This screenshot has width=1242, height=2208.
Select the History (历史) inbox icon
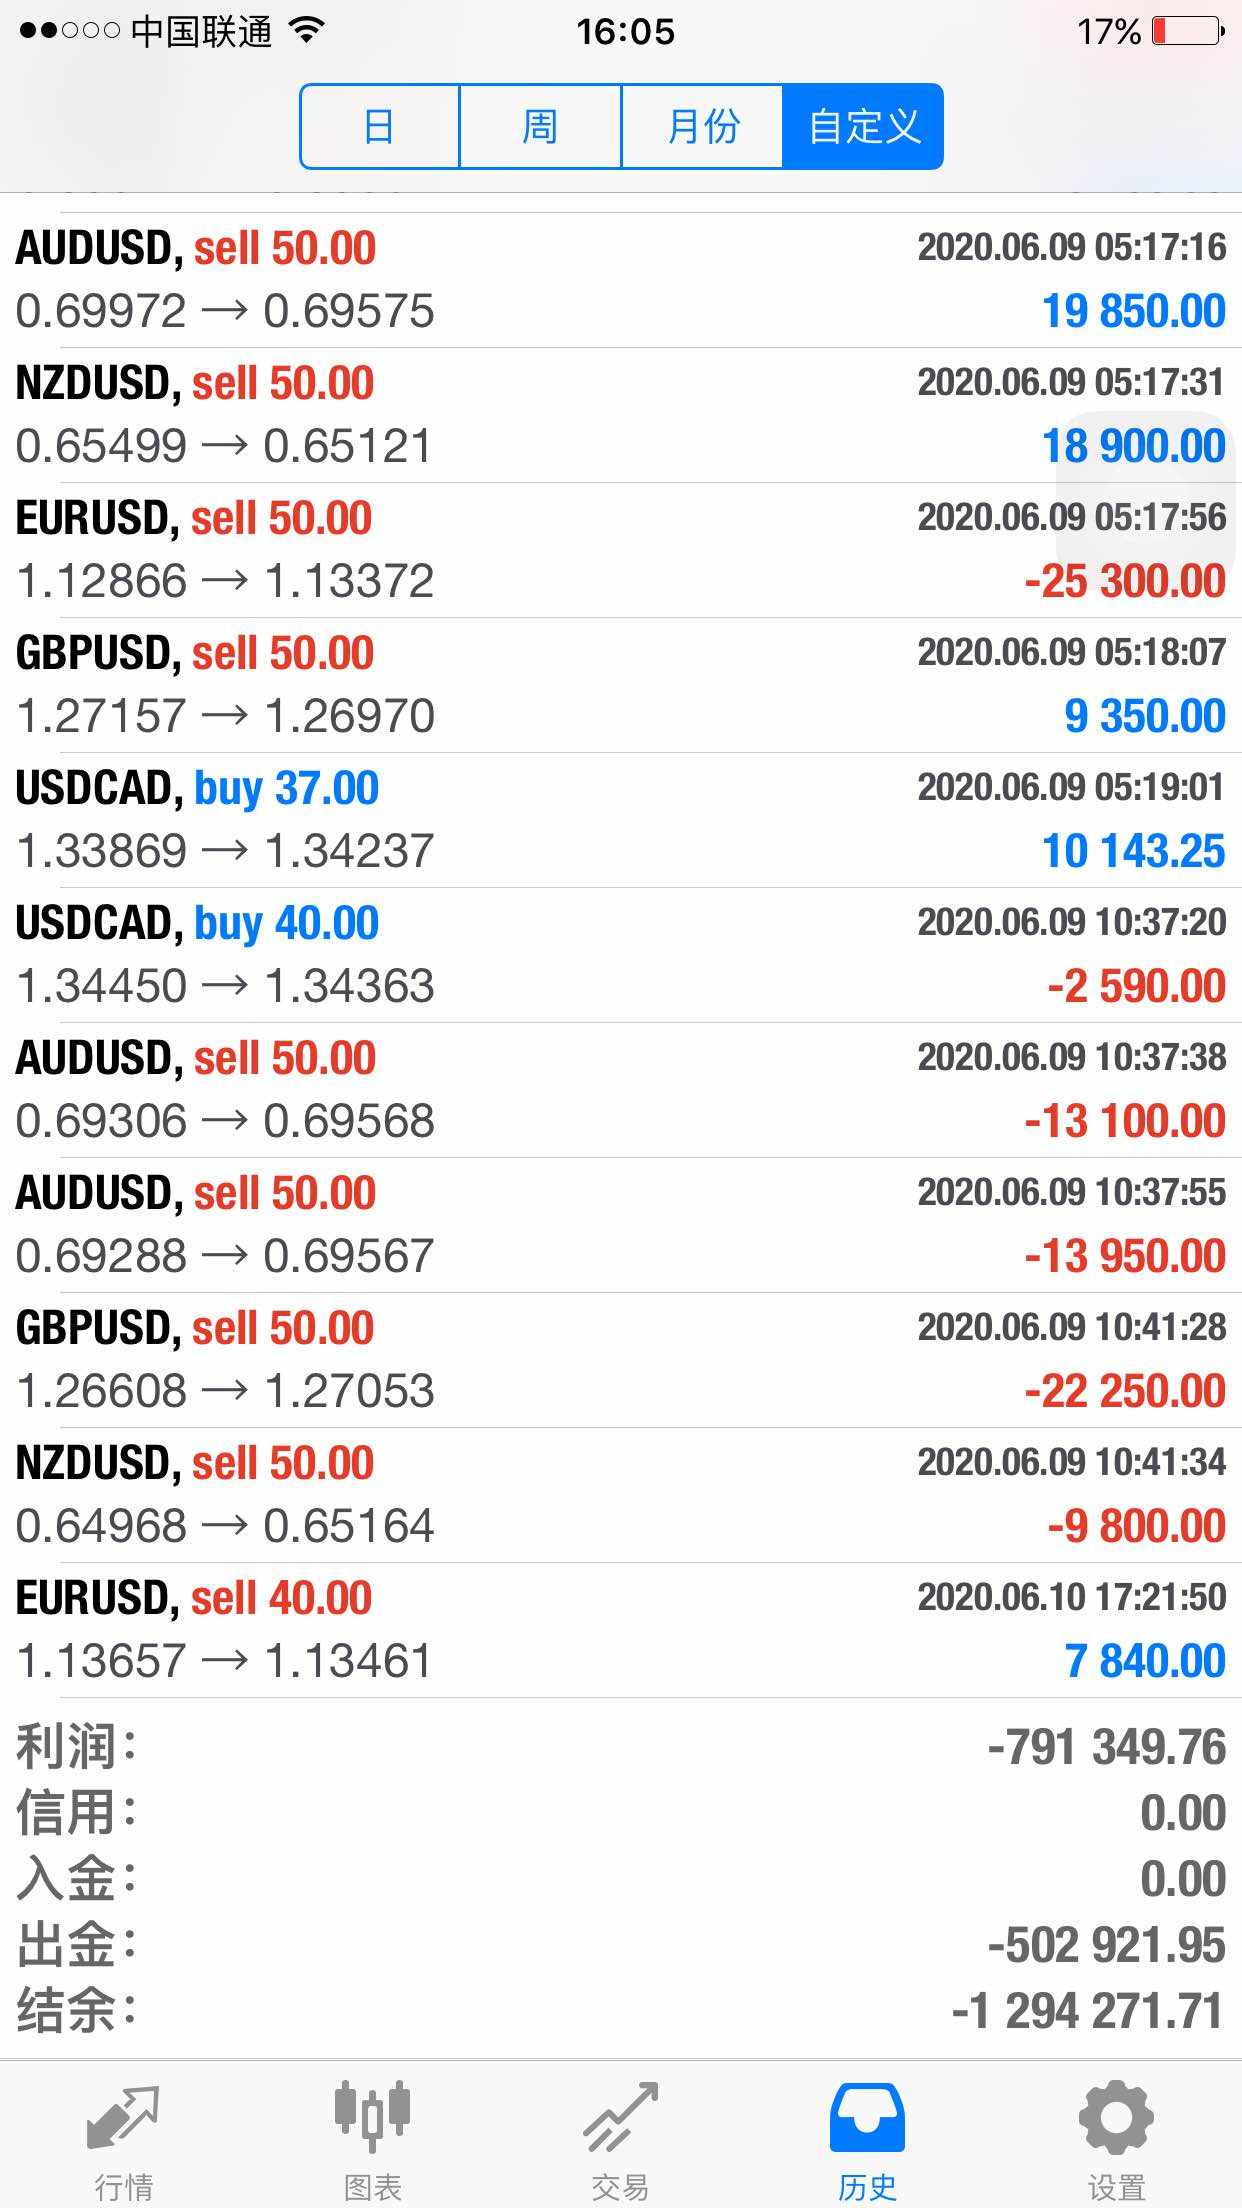(867, 2117)
